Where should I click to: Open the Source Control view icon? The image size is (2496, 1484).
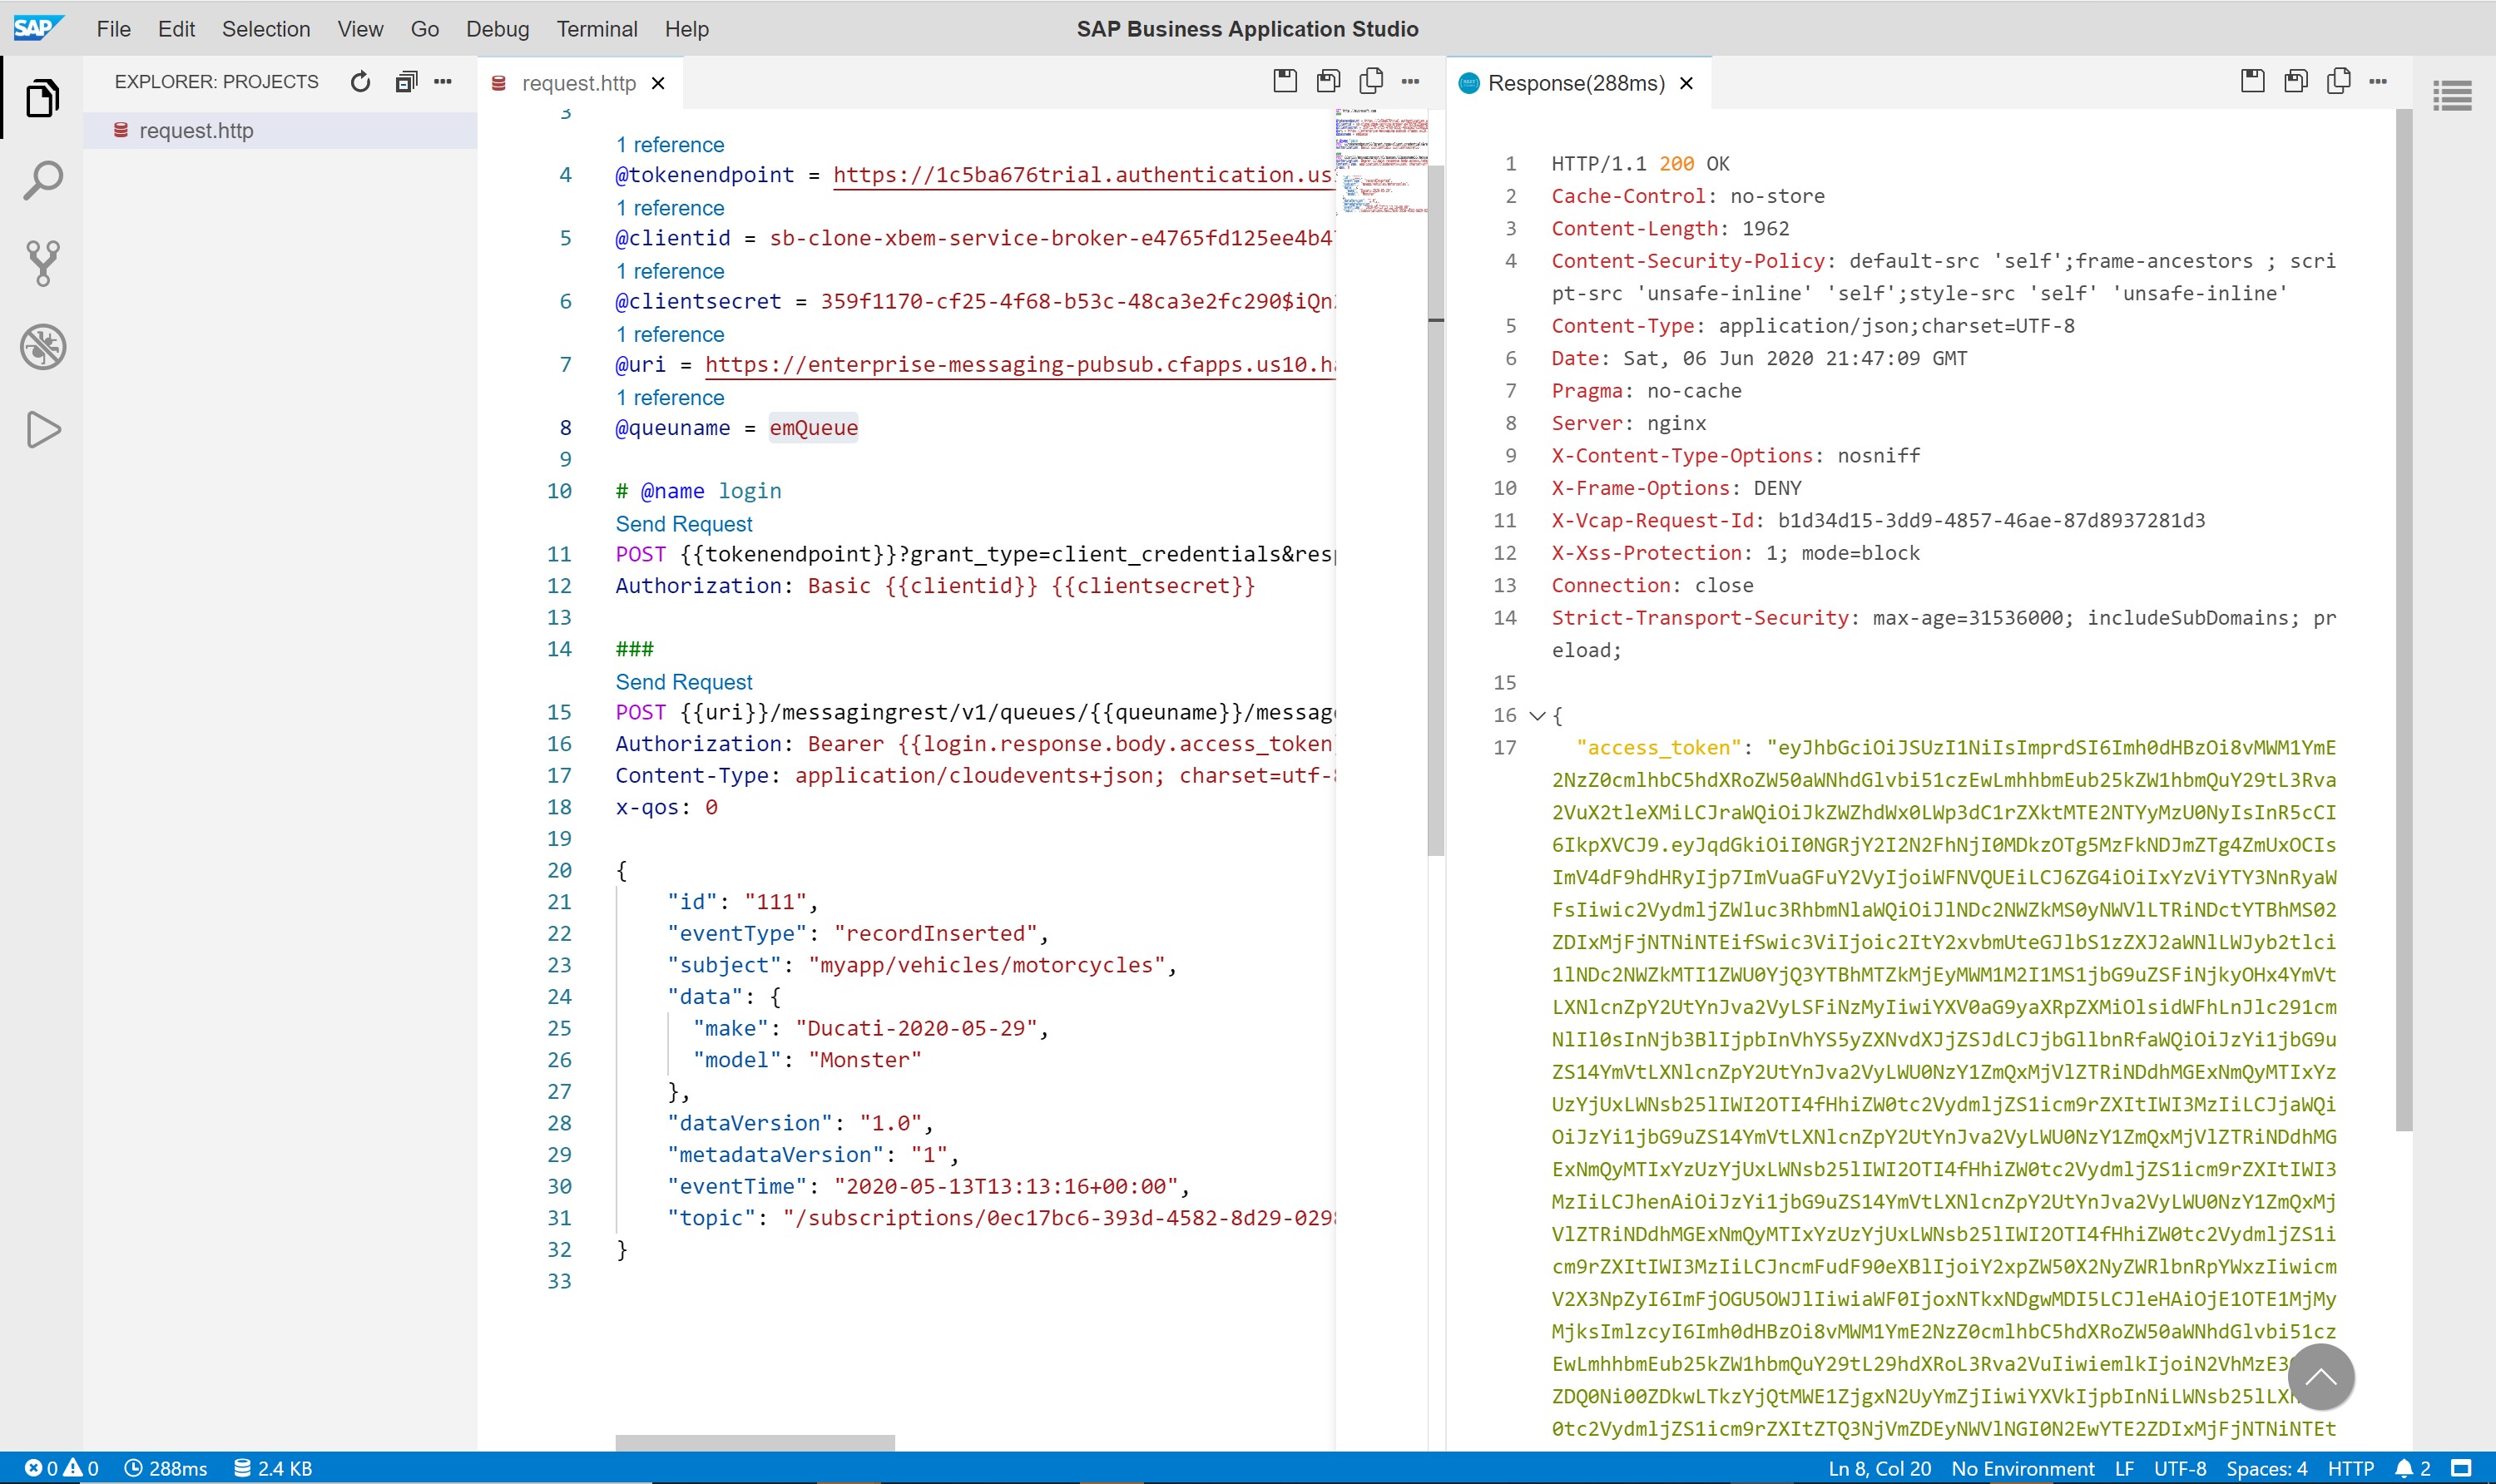(42, 263)
